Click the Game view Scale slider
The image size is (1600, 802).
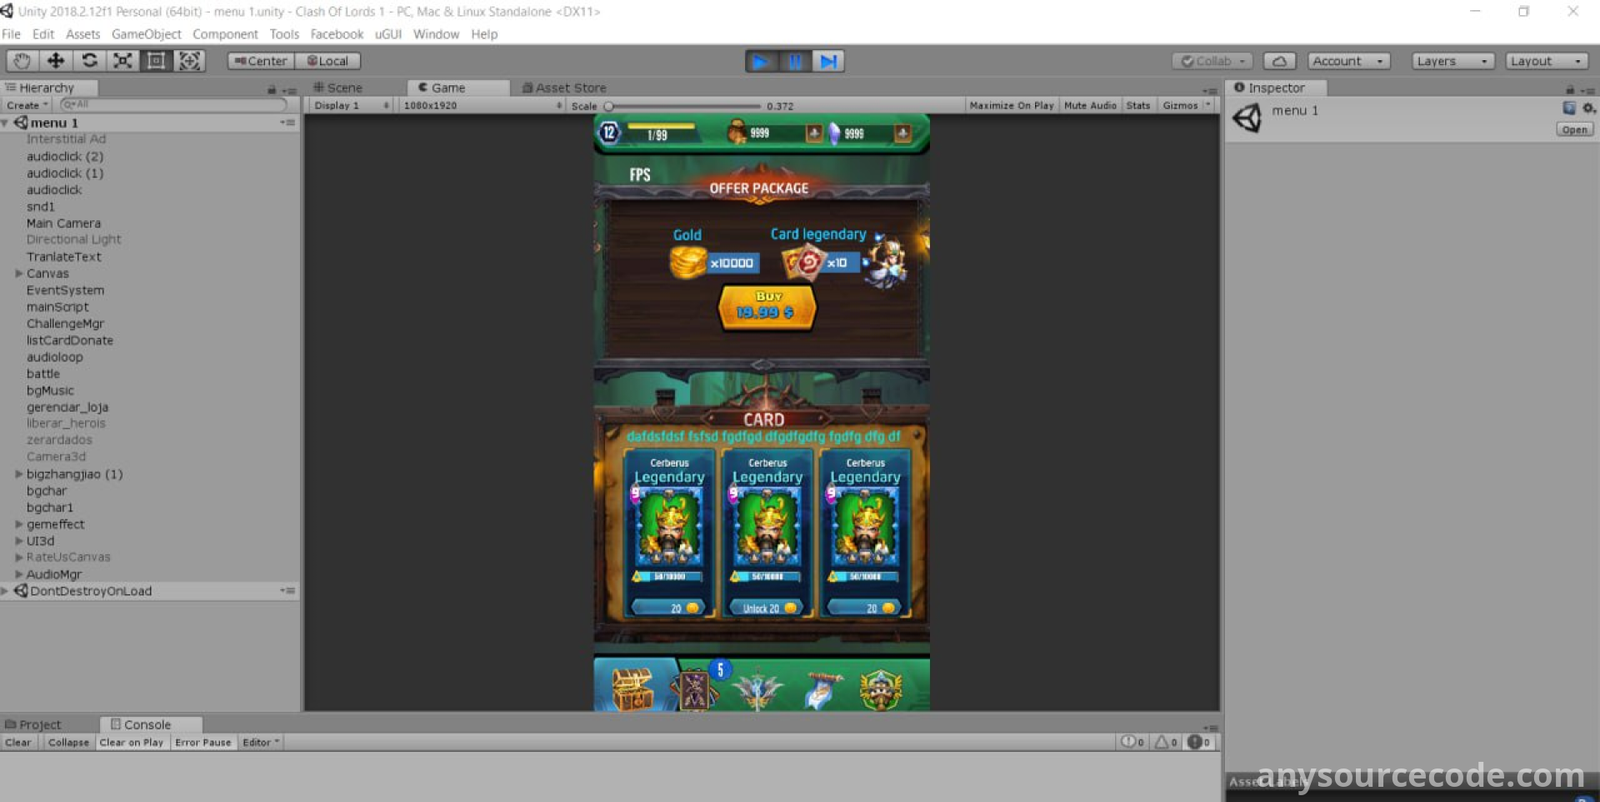pyautogui.click(x=684, y=106)
